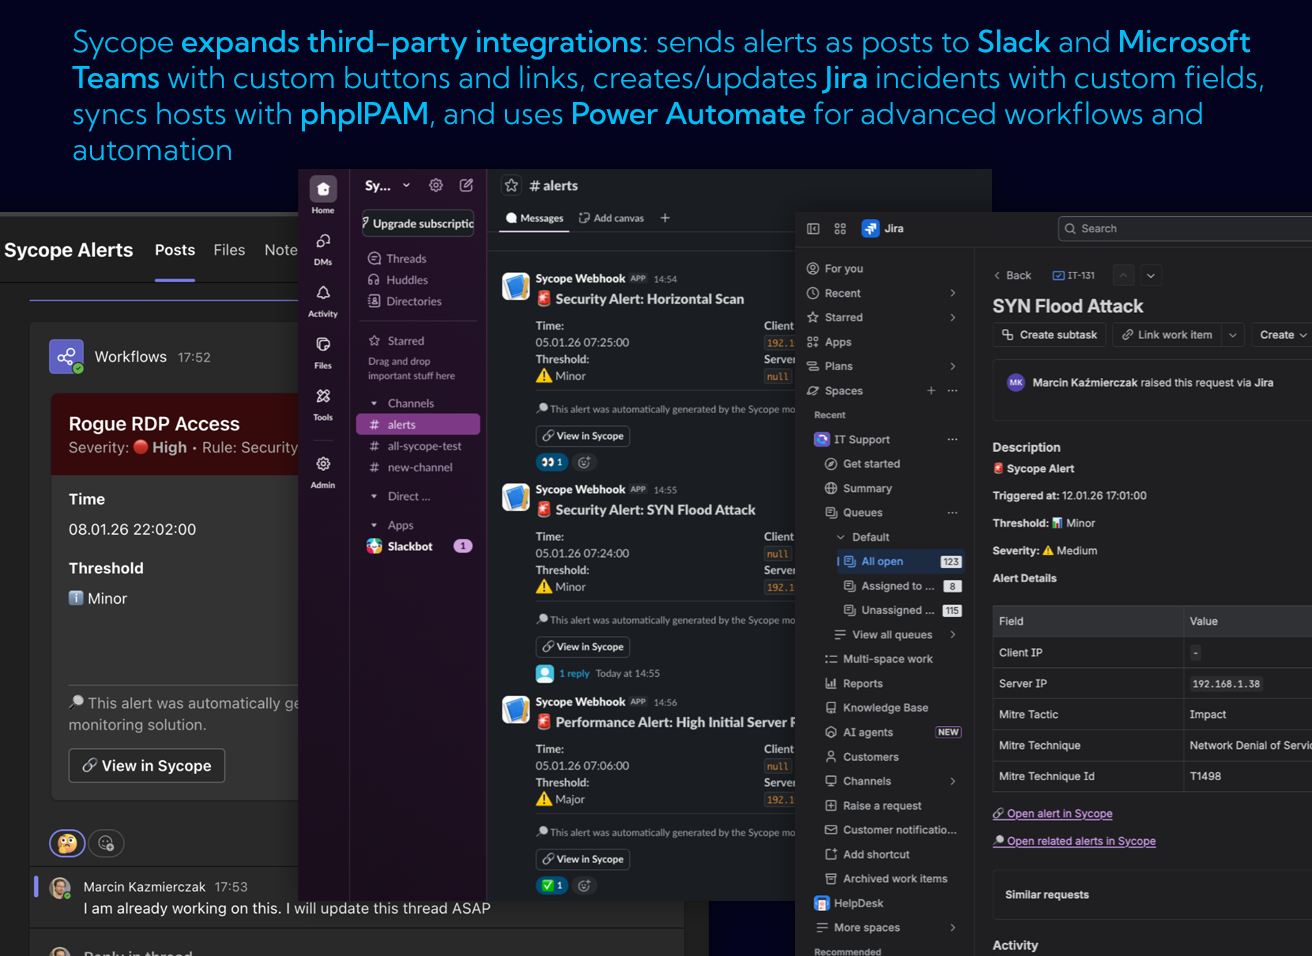
Task: Click View in Sycope under SYN Flood alert
Action: coord(583,647)
